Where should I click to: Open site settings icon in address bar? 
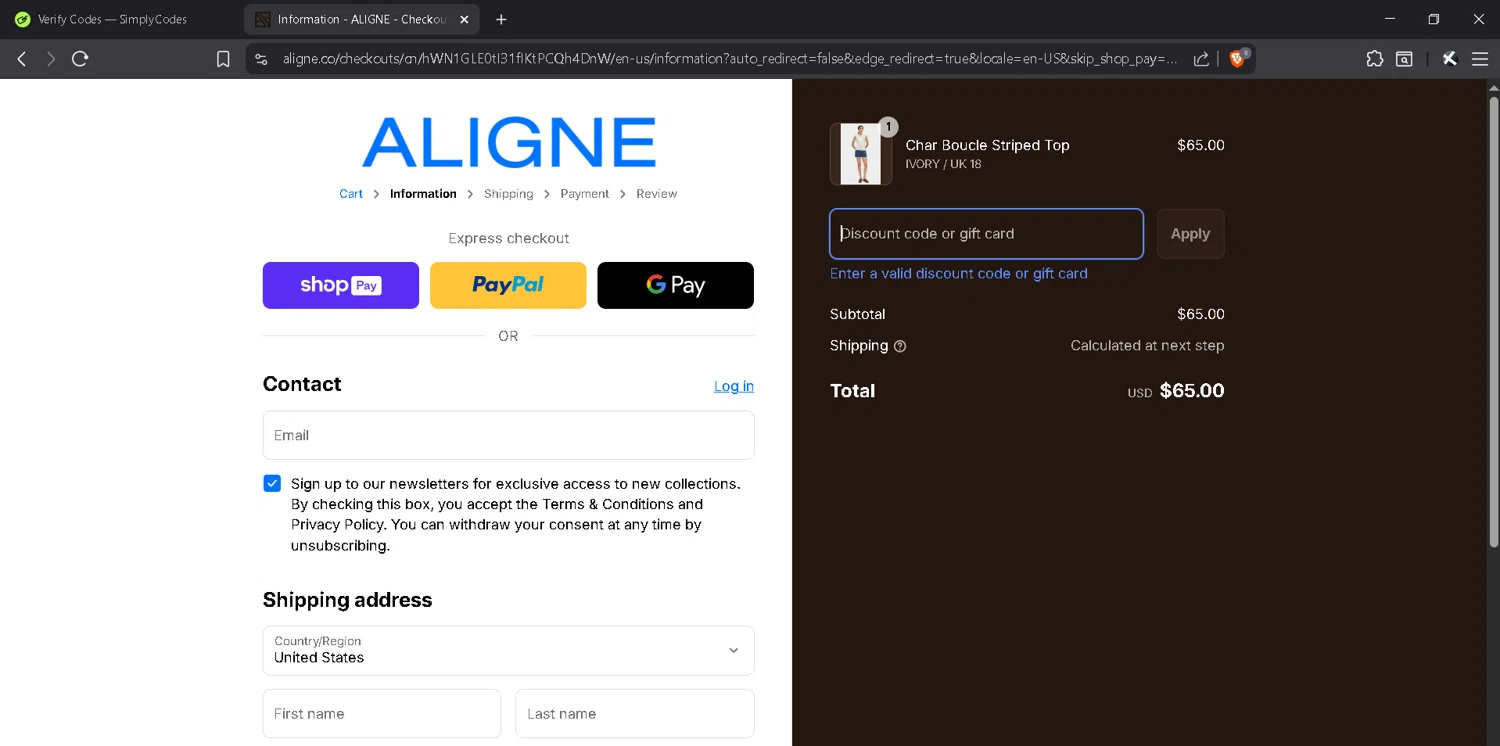click(262, 59)
